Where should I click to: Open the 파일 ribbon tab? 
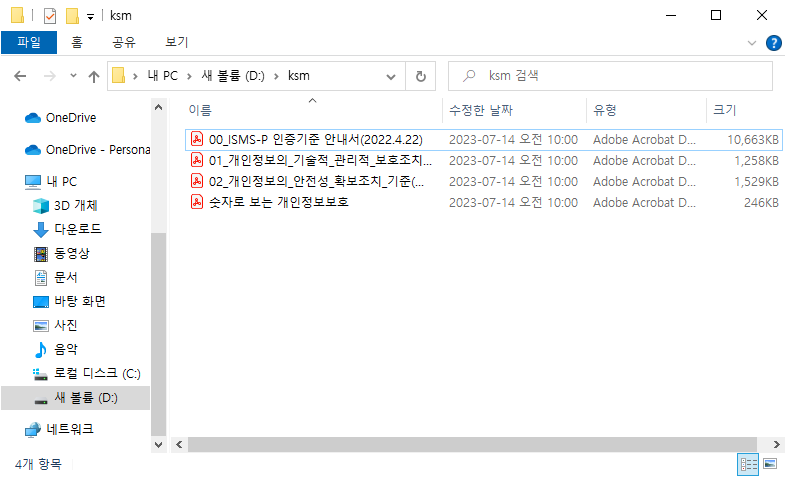tap(29, 42)
